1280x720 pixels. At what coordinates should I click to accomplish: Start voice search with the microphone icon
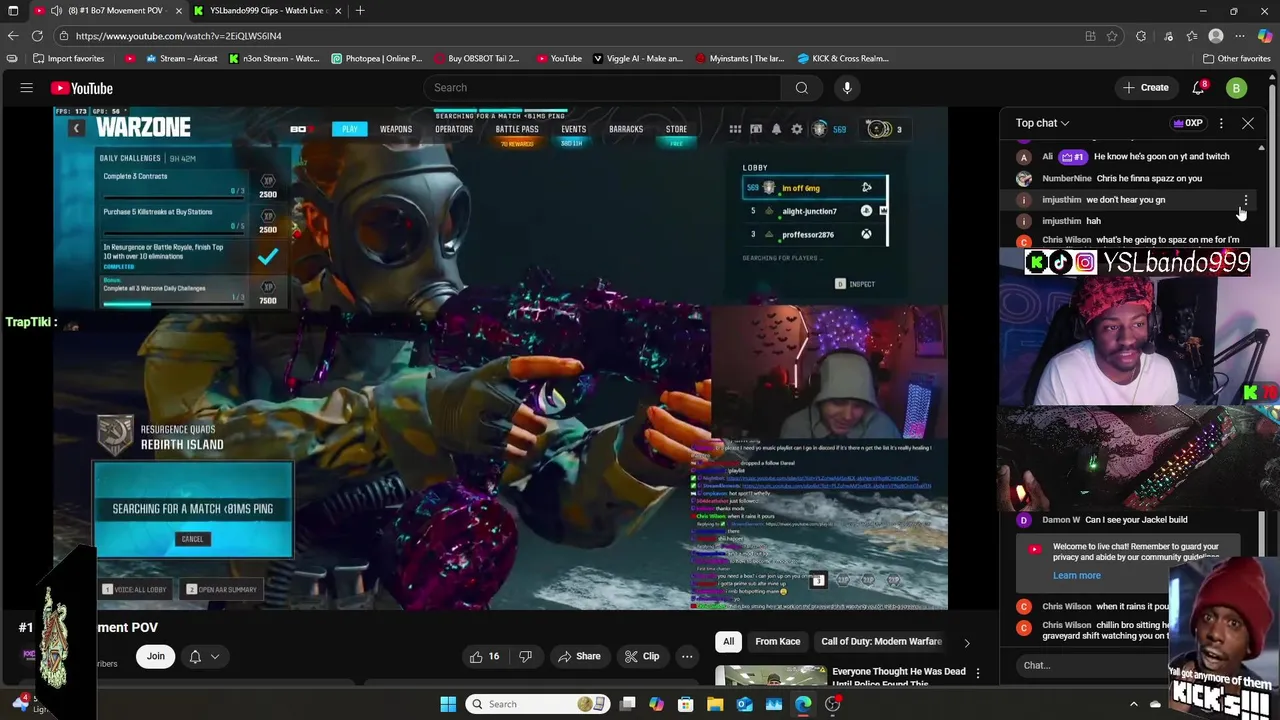point(847,88)
